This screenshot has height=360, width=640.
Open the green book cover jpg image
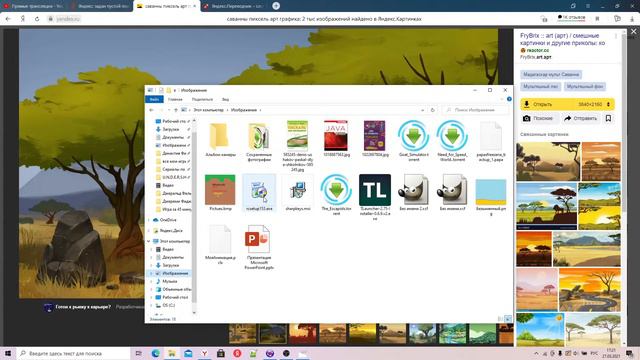tap(298, 146)
